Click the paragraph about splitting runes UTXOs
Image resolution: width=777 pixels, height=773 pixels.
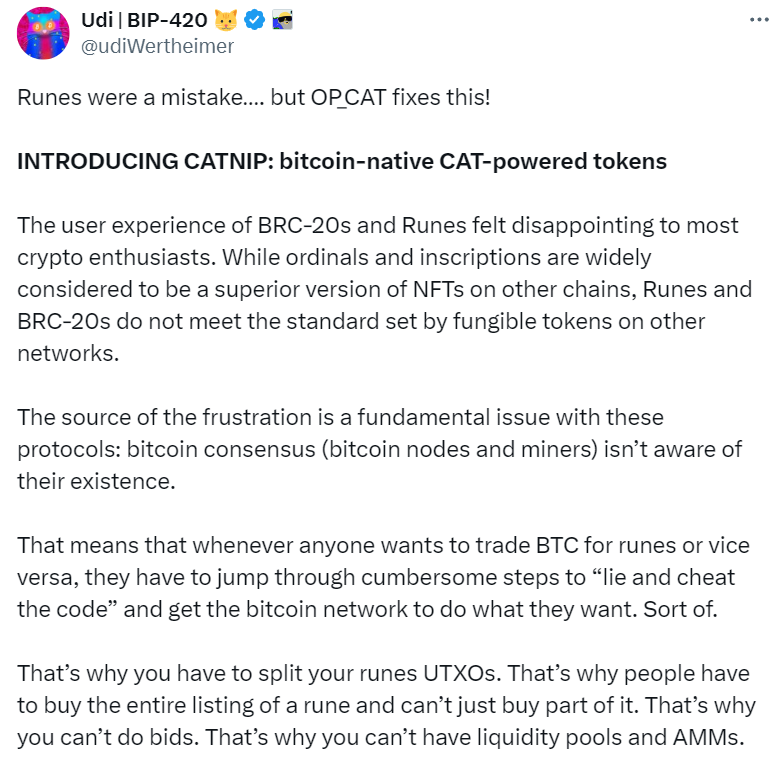point(378,705)
